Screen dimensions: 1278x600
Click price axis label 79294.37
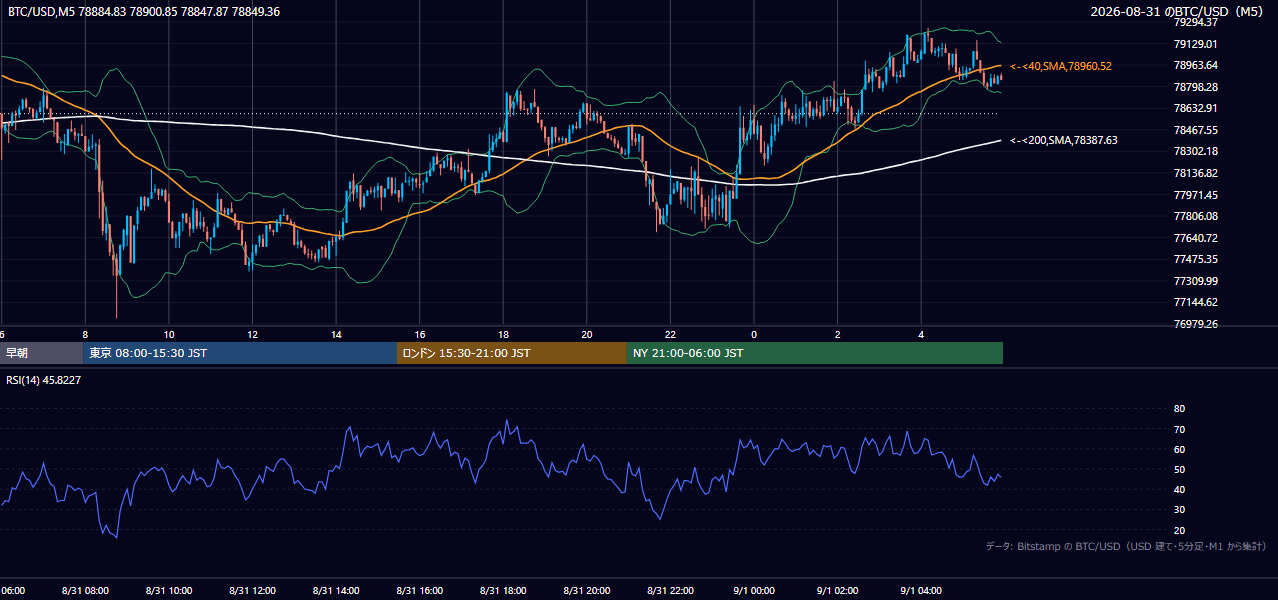1195,22
